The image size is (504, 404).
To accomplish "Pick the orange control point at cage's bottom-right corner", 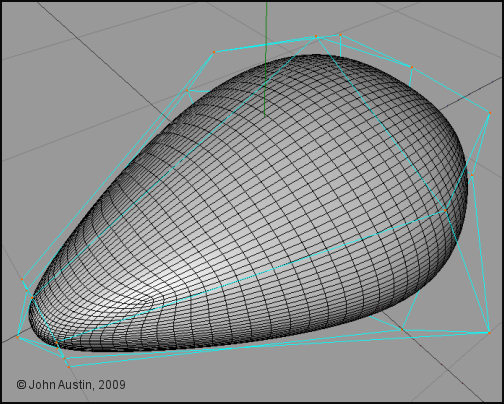I will click(489, 333).
